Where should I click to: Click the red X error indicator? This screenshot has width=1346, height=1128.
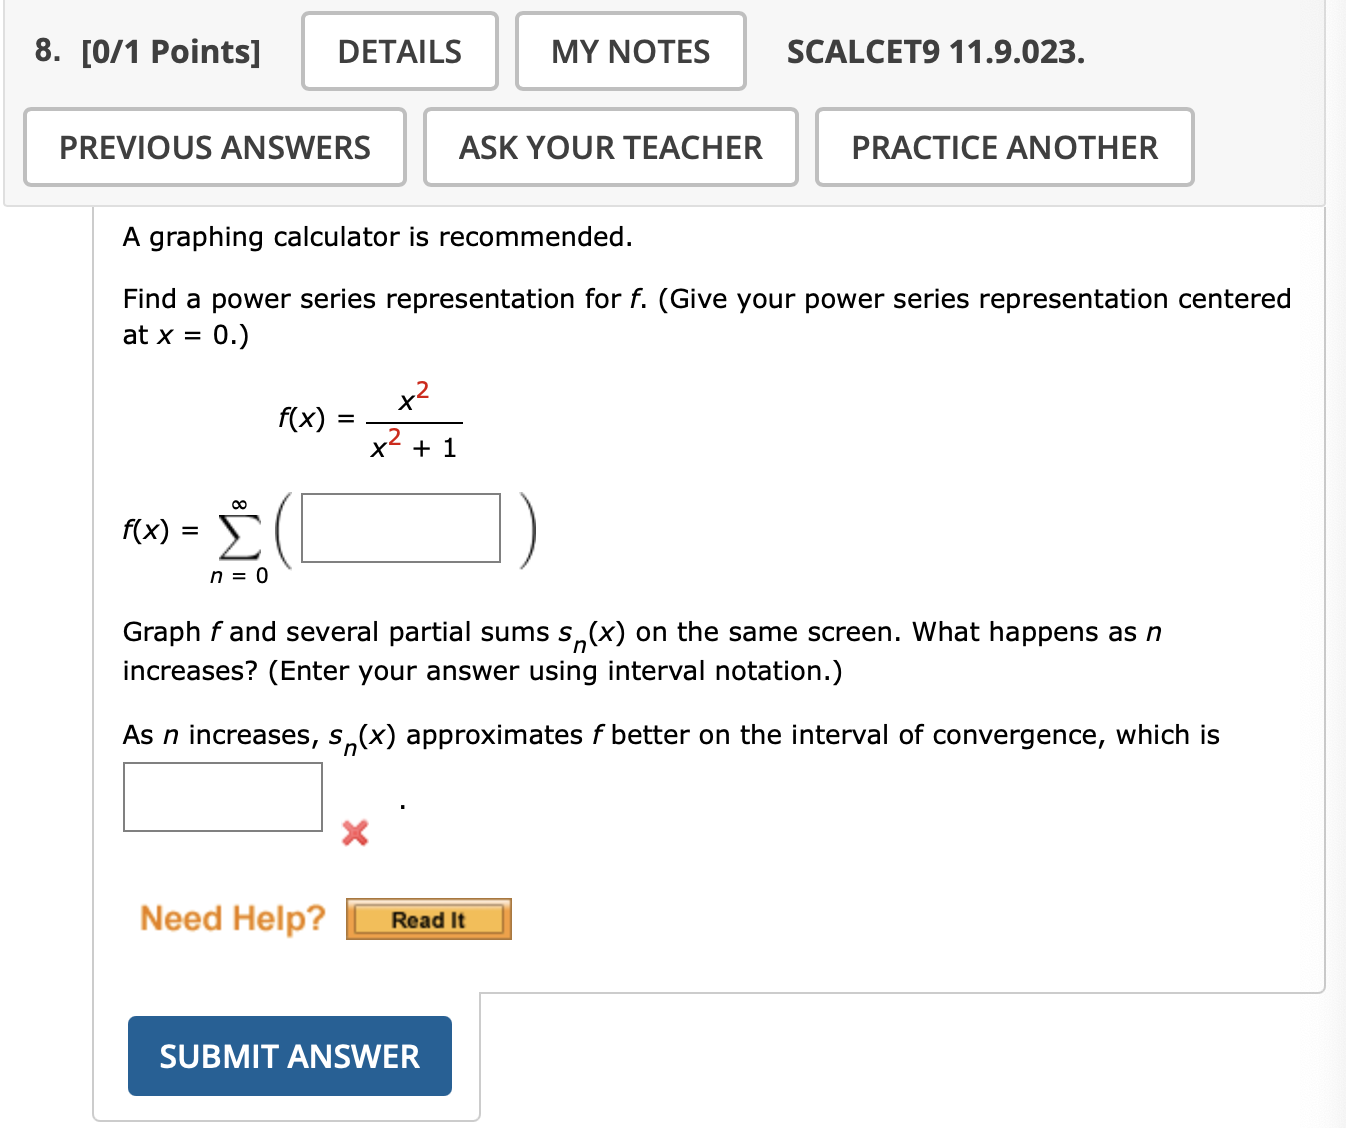tap(353, 833)
